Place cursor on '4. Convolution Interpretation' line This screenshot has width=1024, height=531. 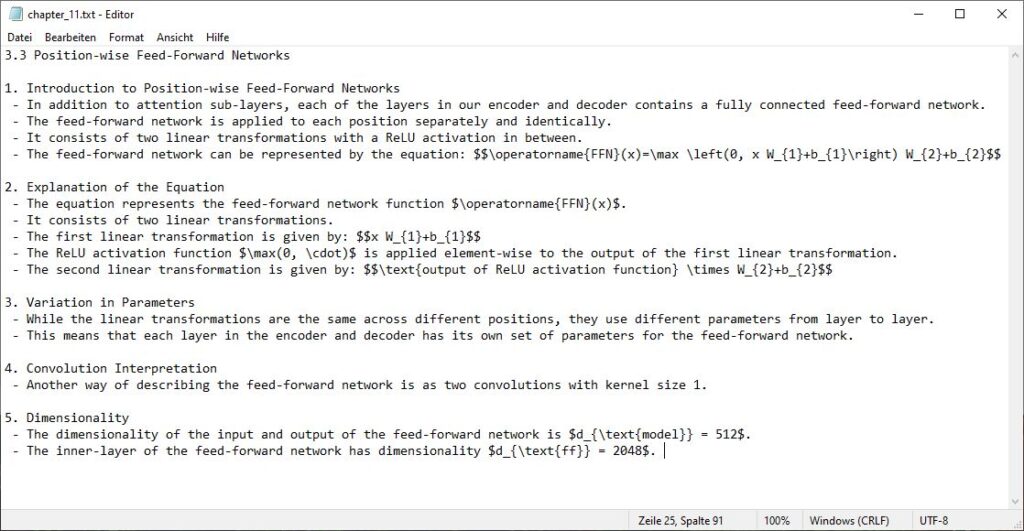click(110, 368)
